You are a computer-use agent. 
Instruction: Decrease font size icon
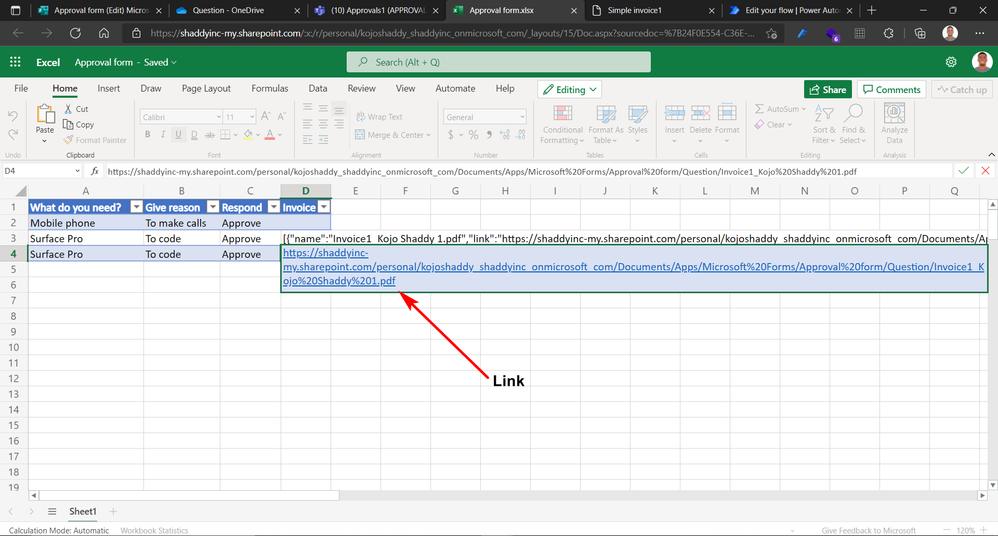(x=281, y=116)
